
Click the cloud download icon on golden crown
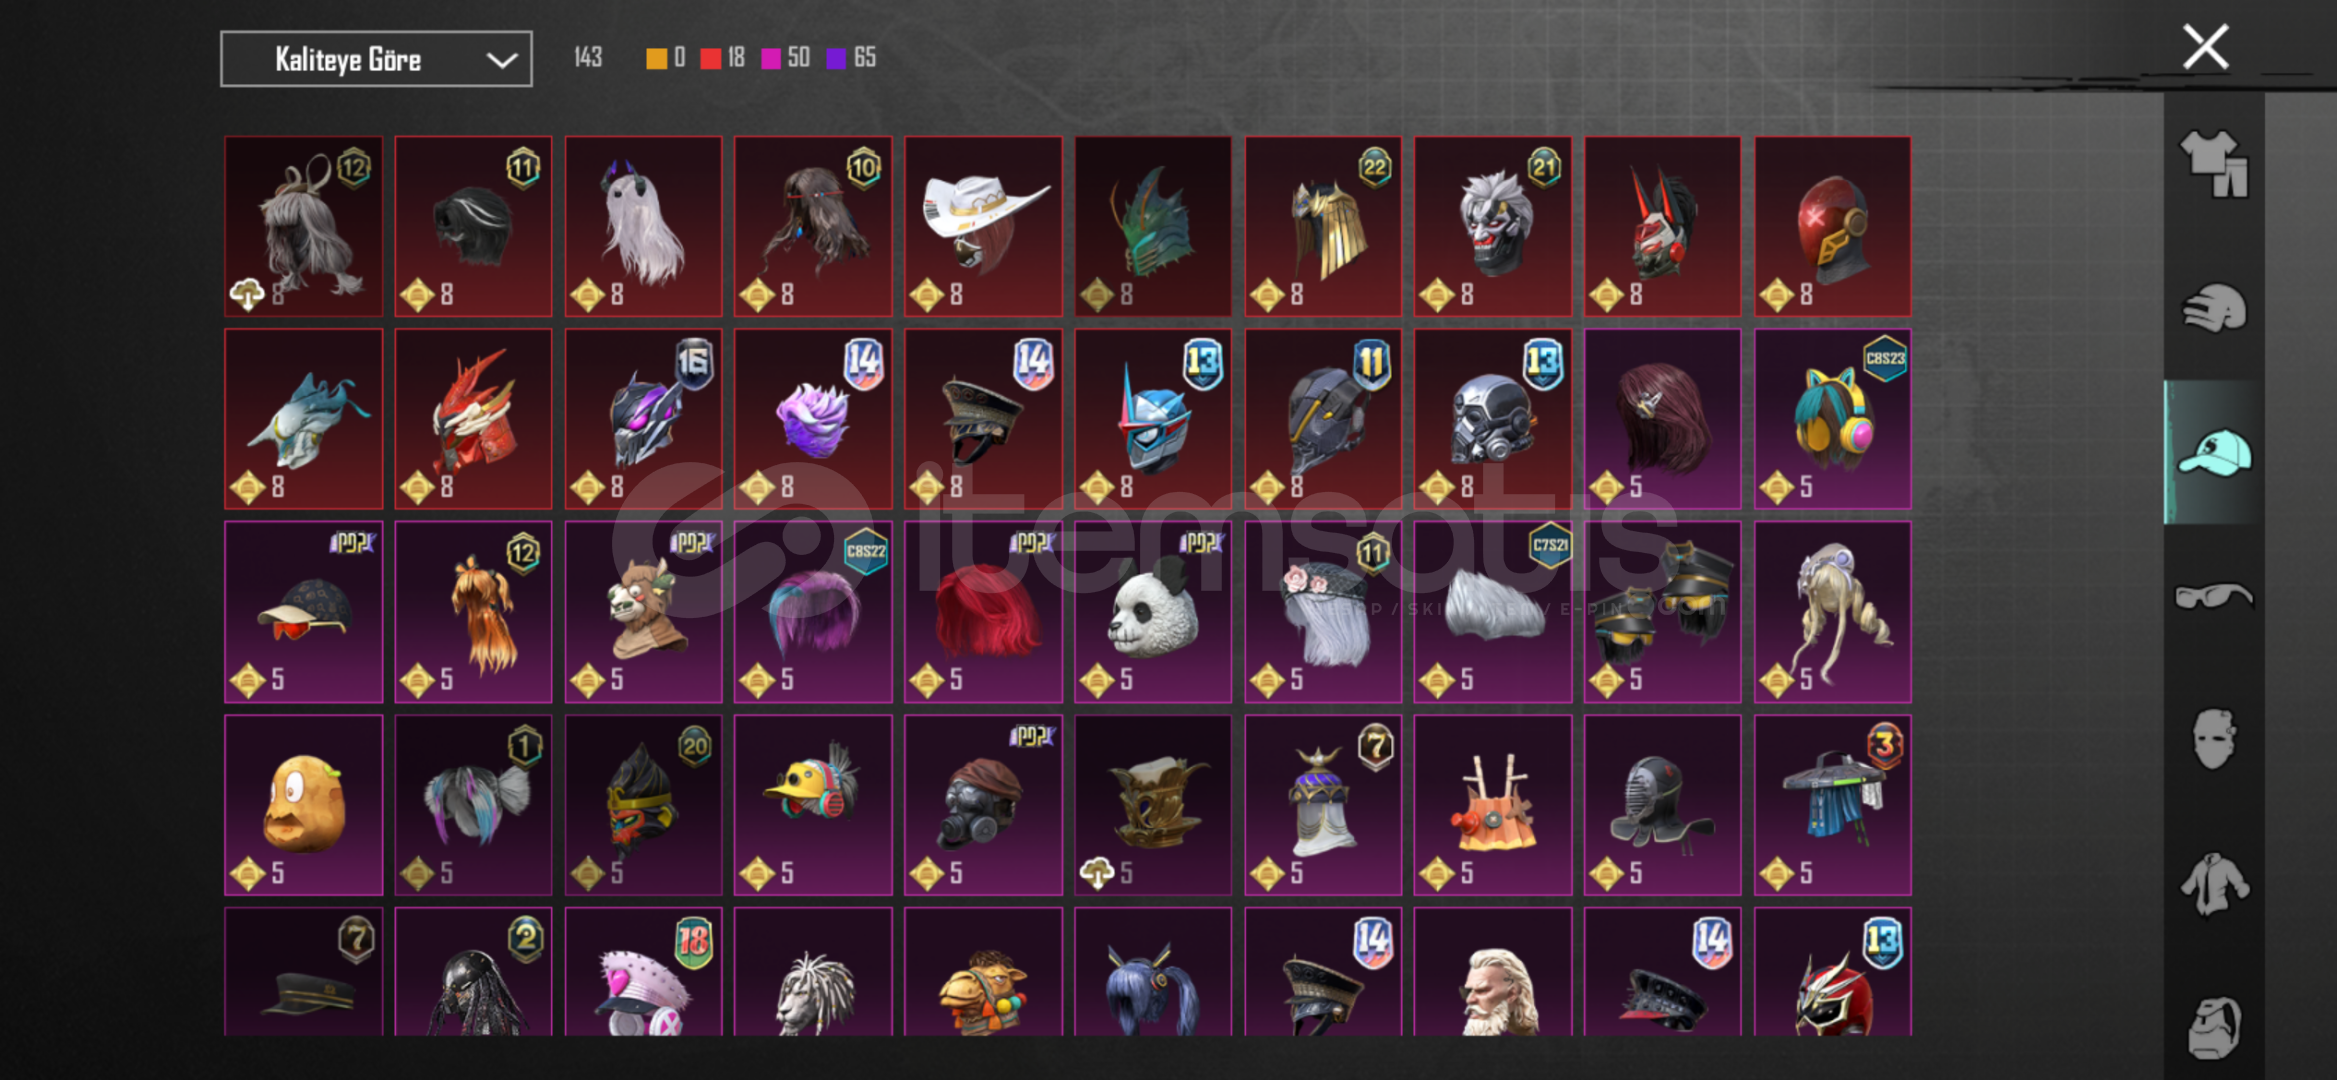(x=1097, y=873)
